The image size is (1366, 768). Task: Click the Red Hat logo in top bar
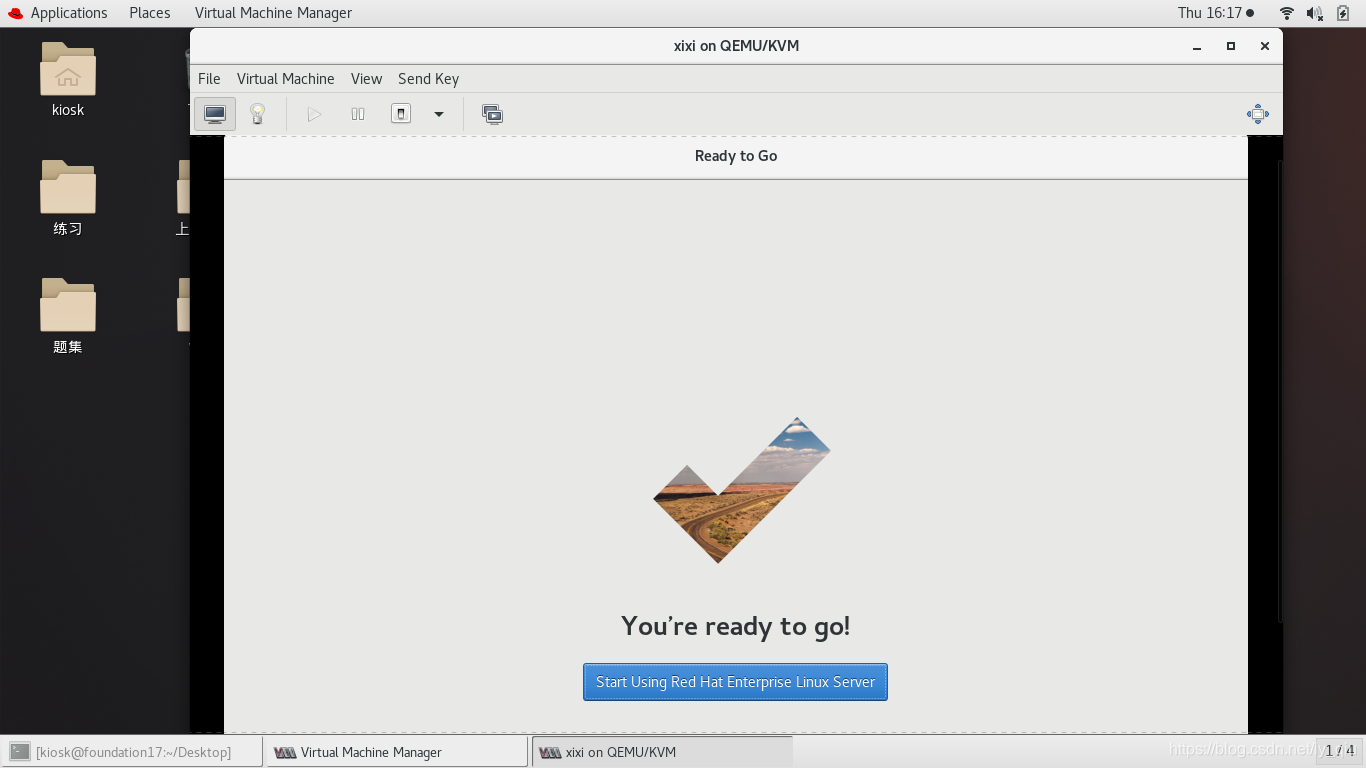(x=15, y=13)
